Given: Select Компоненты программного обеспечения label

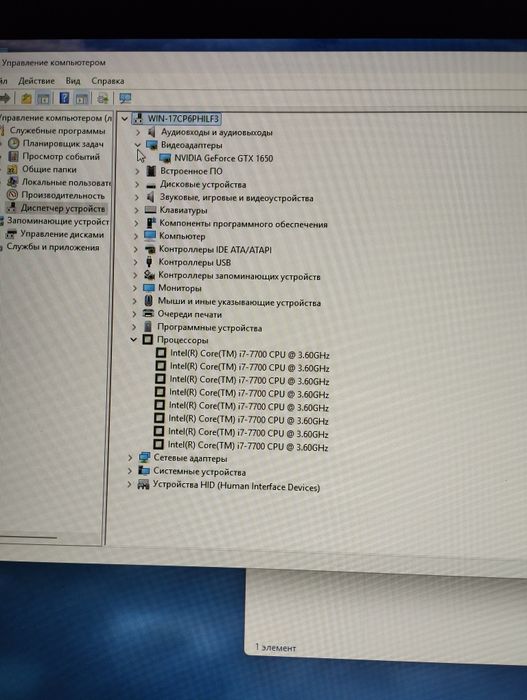Looking at the screenshot, I should (x=243, y=224).
